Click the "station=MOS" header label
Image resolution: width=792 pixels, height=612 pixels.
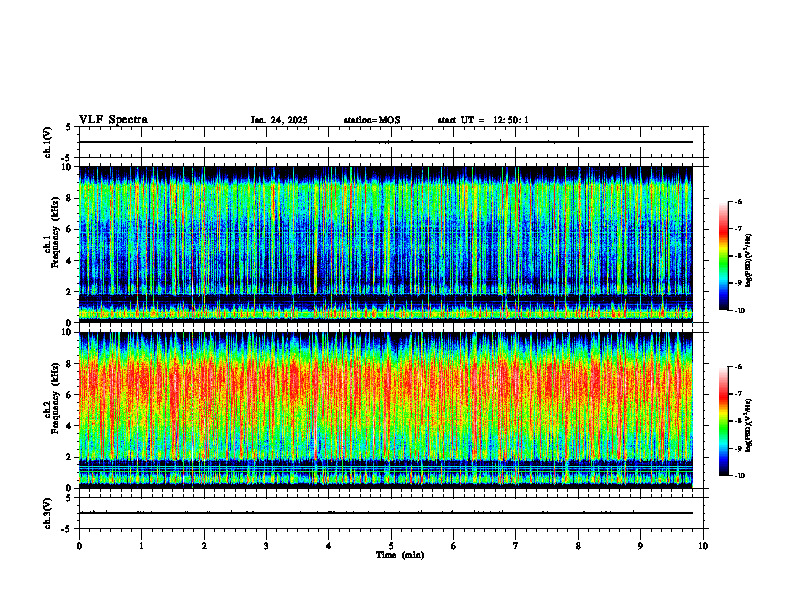pyautogui.click(x=372, y=120)
